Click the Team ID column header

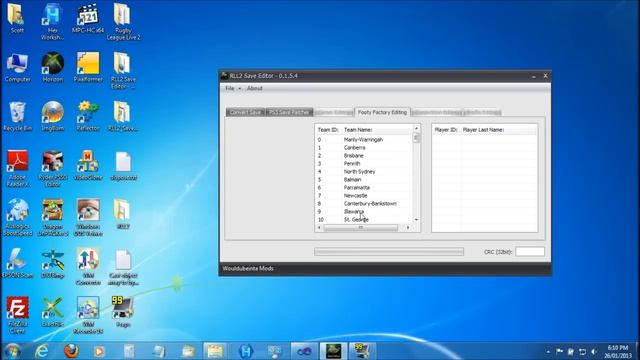328,130
